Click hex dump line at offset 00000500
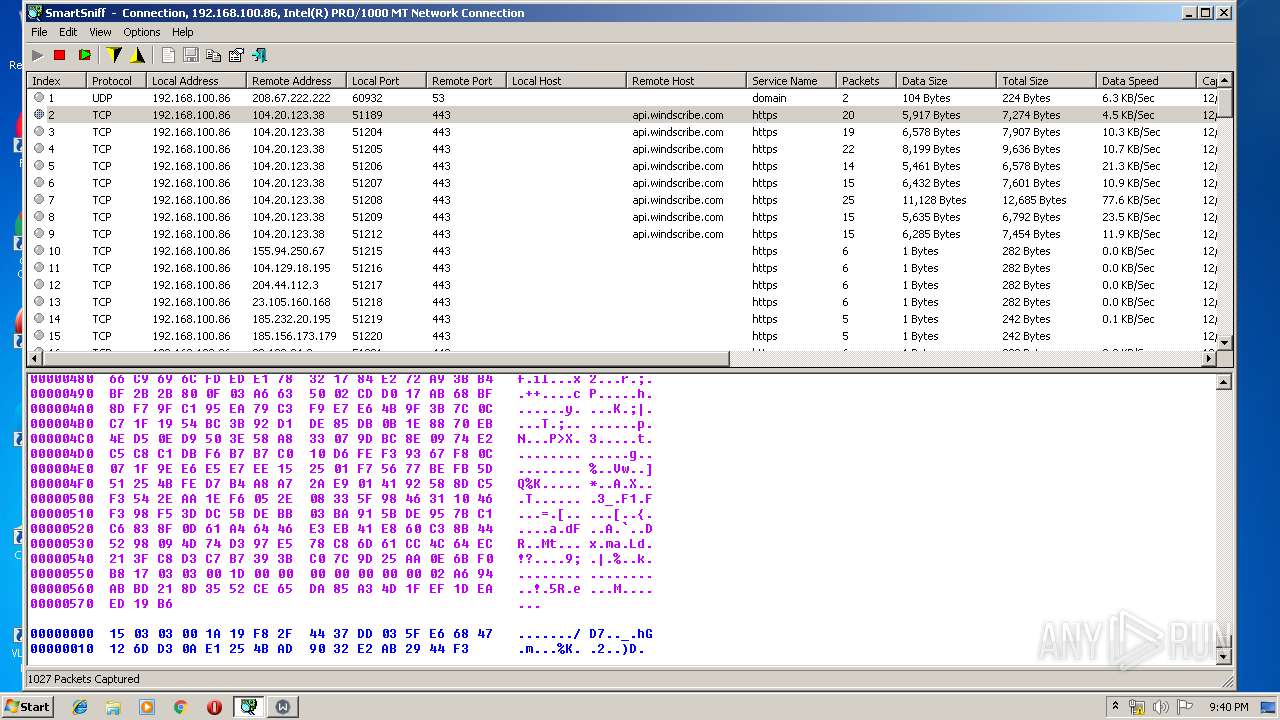Screen dimensions: 1280x720 [x=341, y=498]
